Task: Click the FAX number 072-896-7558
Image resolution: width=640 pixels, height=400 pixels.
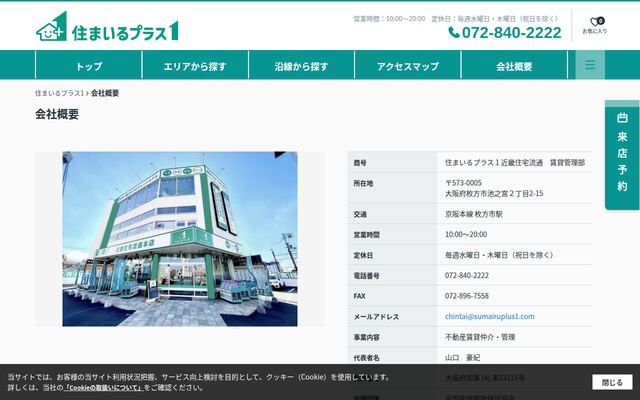Action: tap(467, 296)
